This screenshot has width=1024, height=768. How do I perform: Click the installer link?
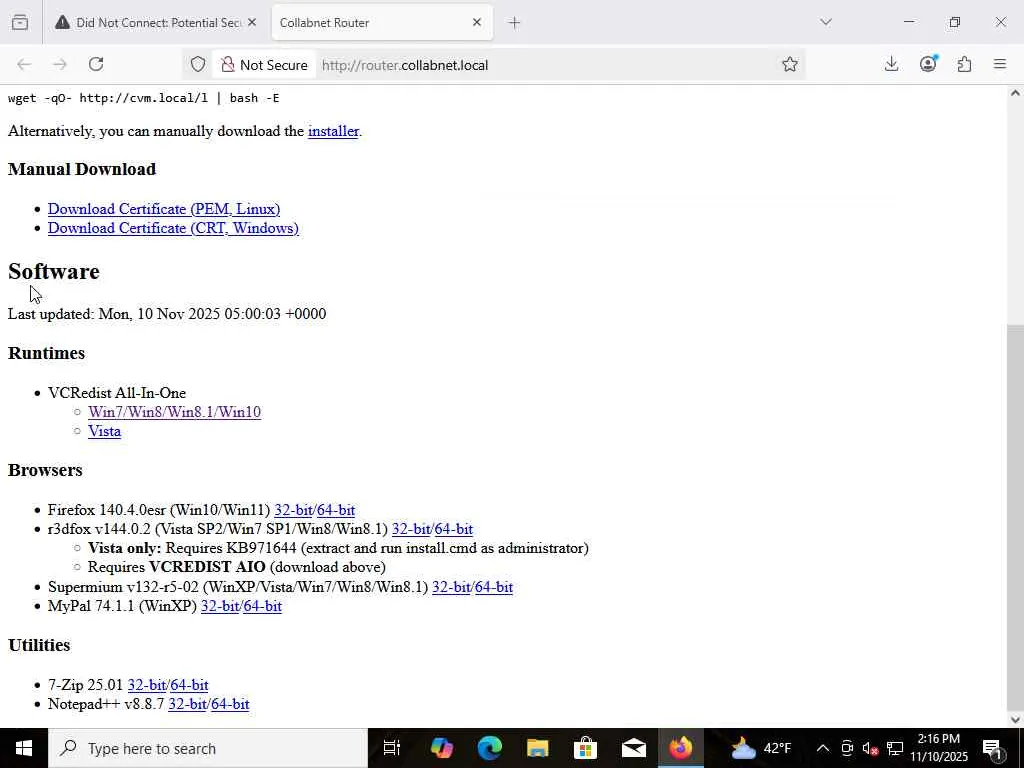pos(333,131)
